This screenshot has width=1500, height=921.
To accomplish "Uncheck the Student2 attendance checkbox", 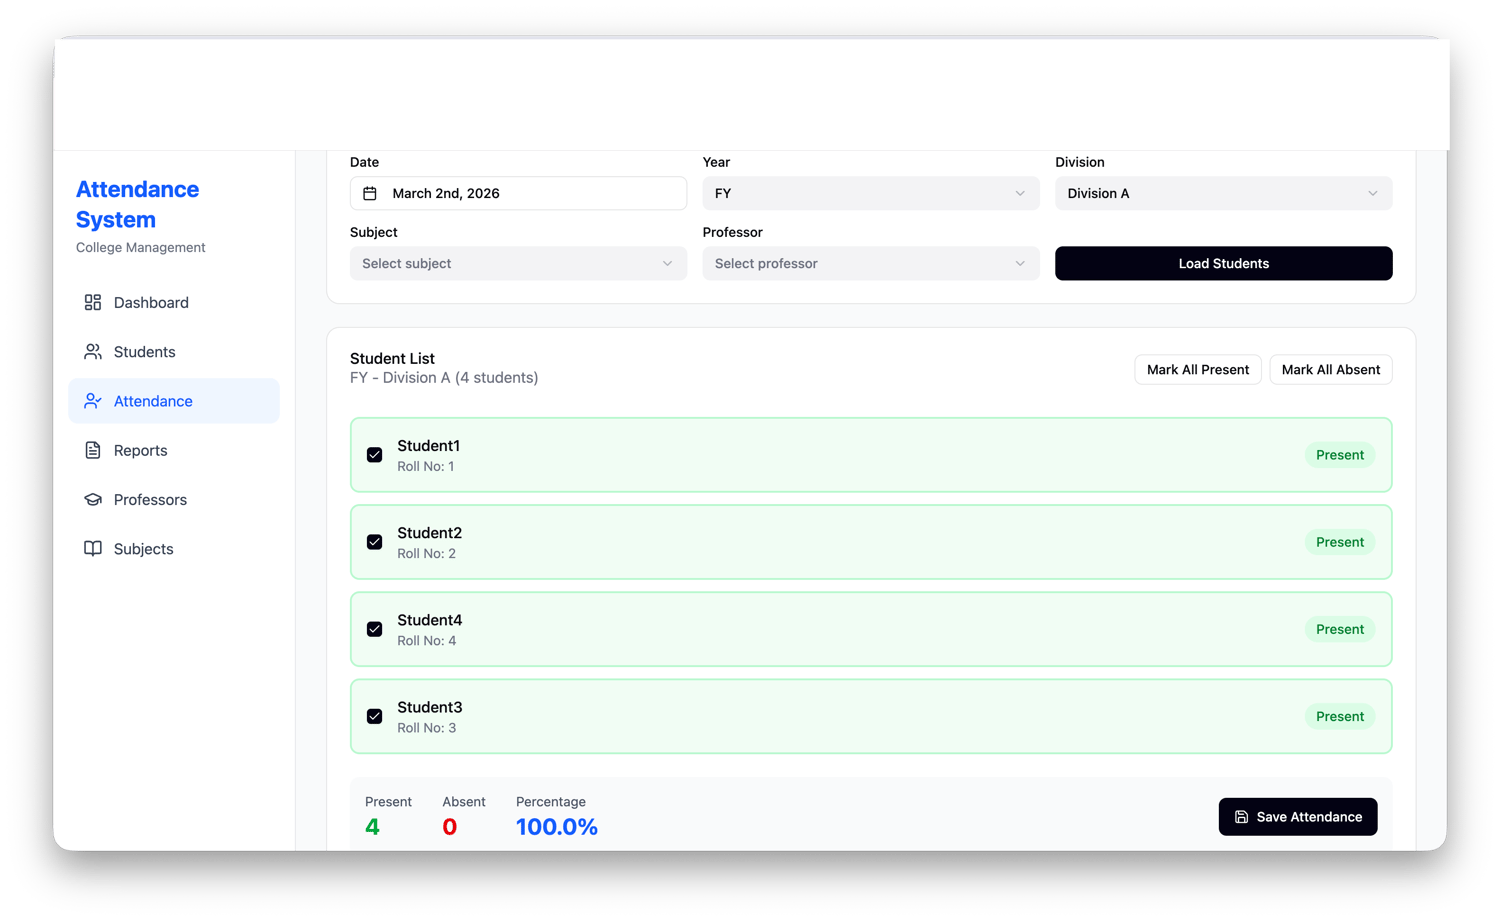I will click(x=375, y=542).
